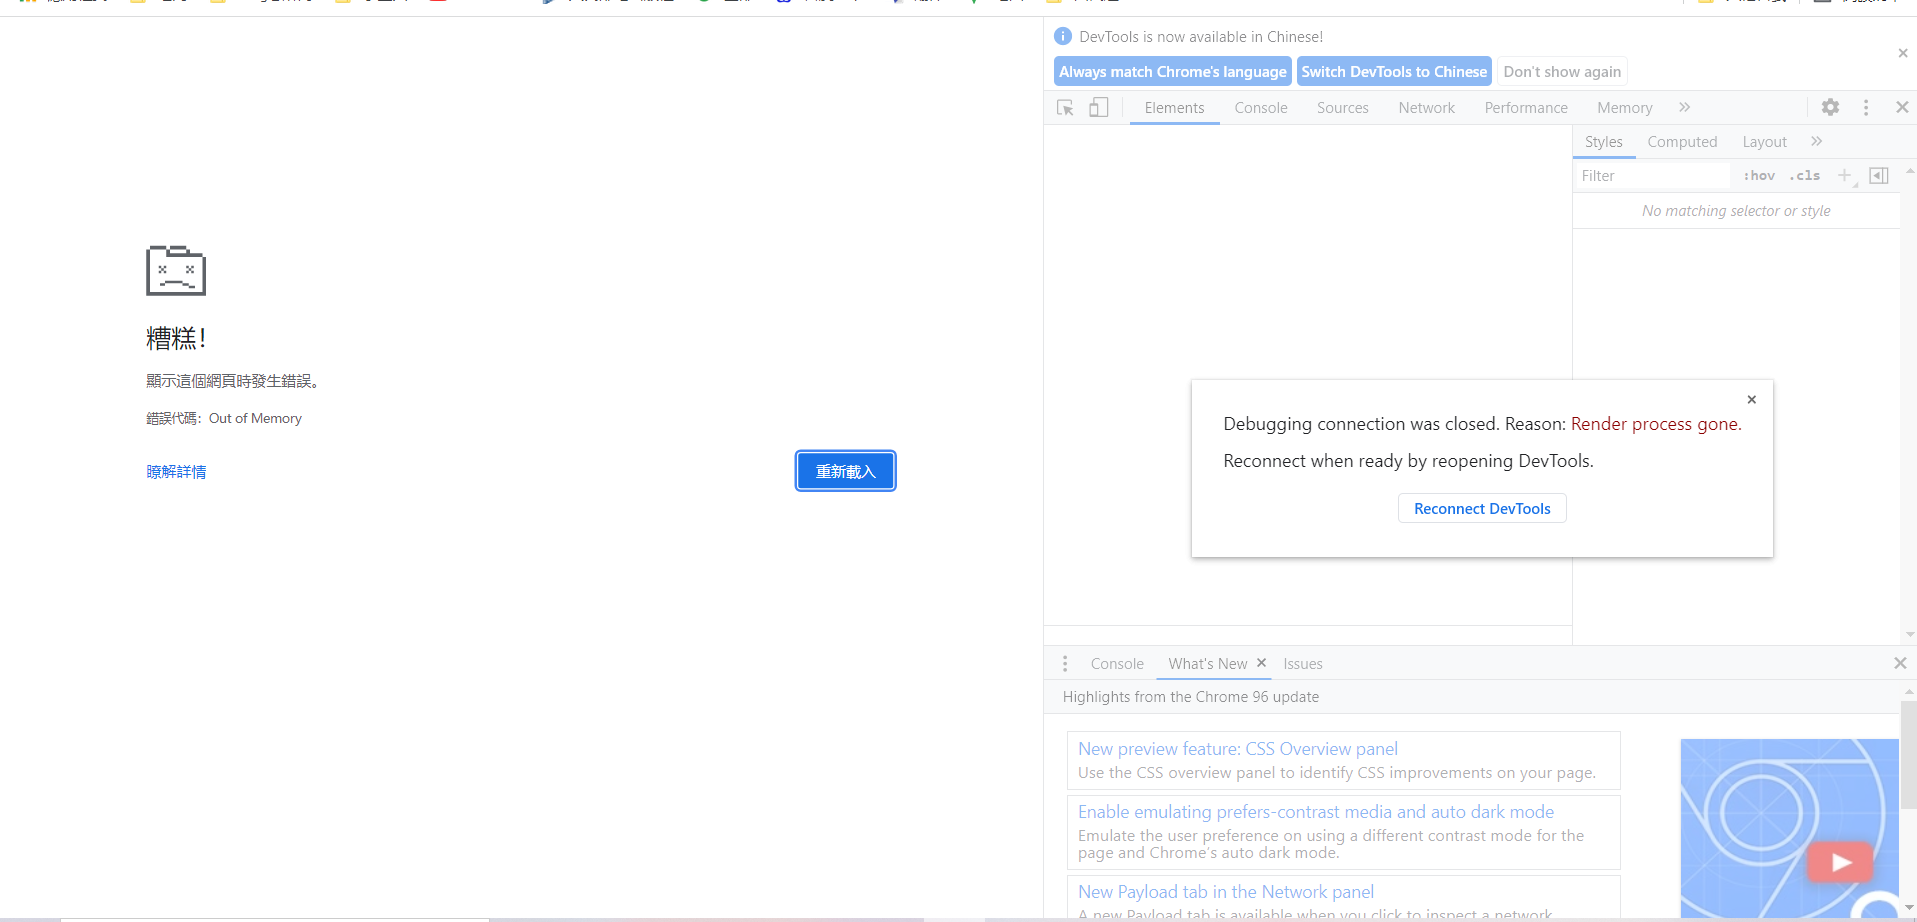Select the Computed sidebar tab
The width and height of the screenshot is (1917, 922).
pyautogui.click(x=1682, y=142)
